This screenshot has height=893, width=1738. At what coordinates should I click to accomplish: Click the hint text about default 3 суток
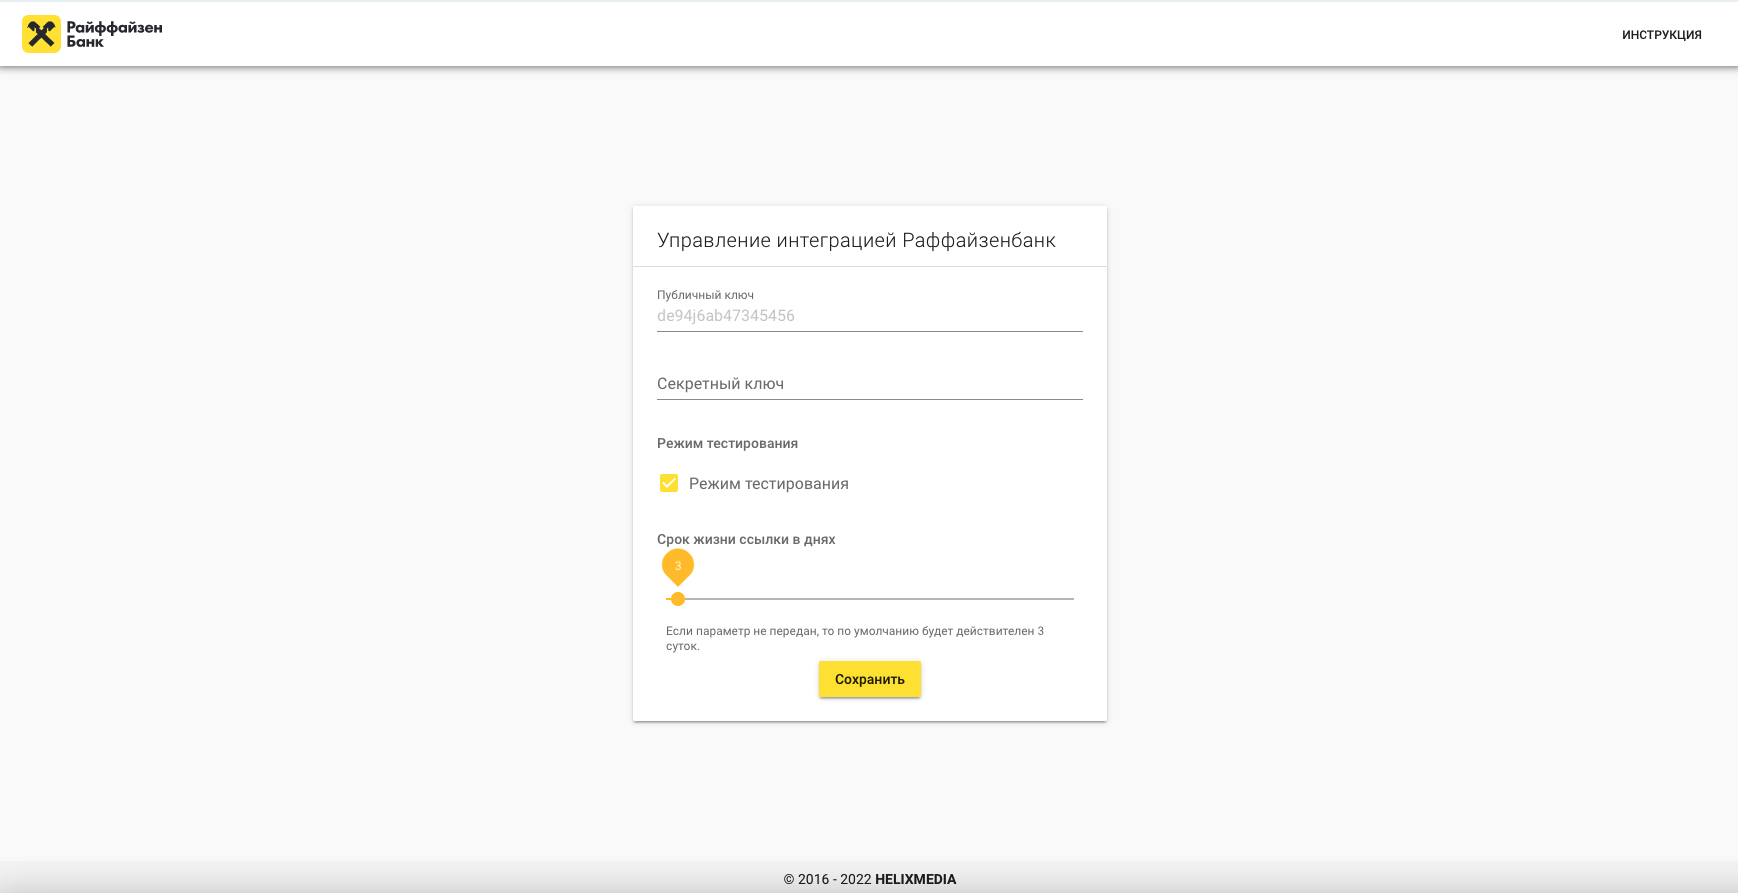point(855,638)
